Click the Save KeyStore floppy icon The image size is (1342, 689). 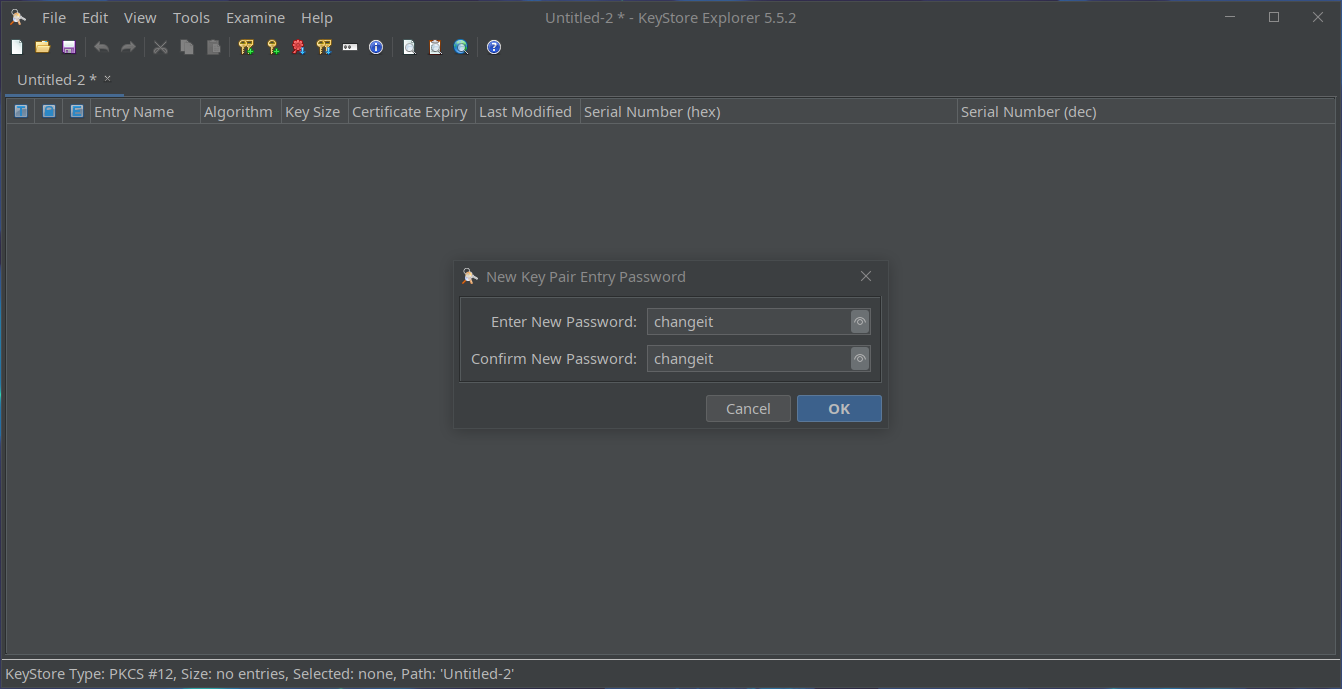point(69,47)
